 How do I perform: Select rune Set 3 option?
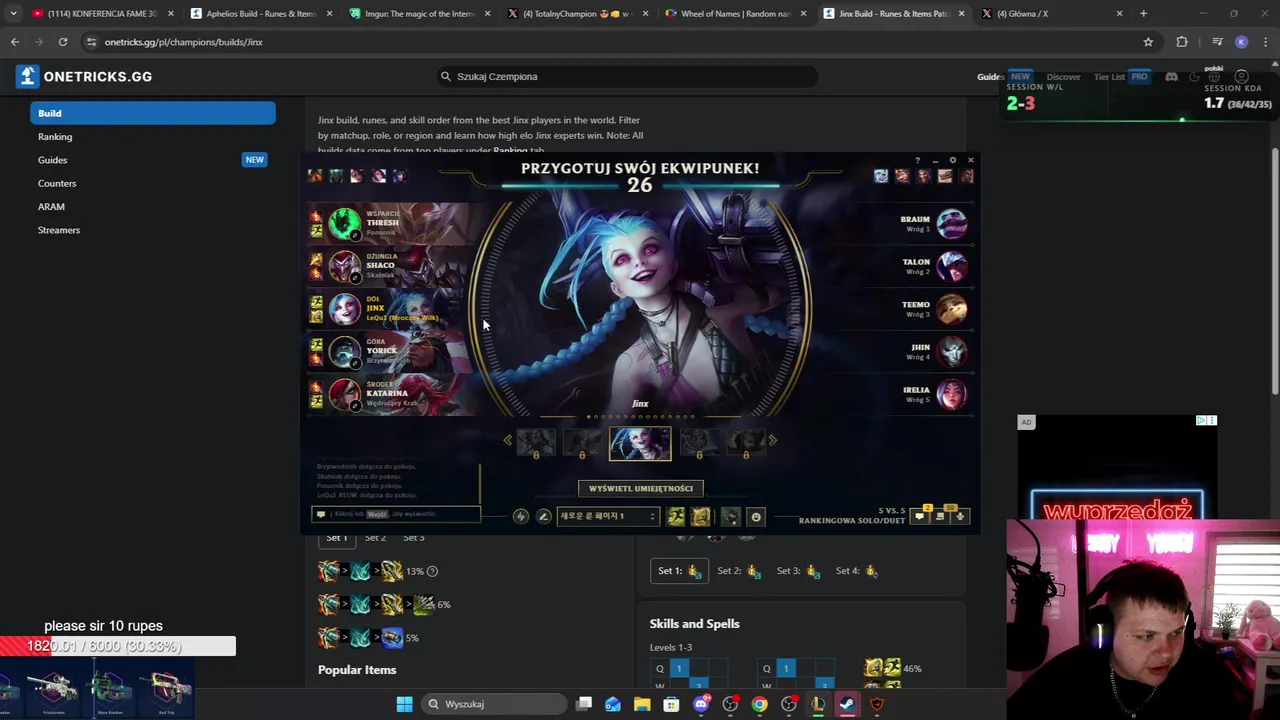799,571
